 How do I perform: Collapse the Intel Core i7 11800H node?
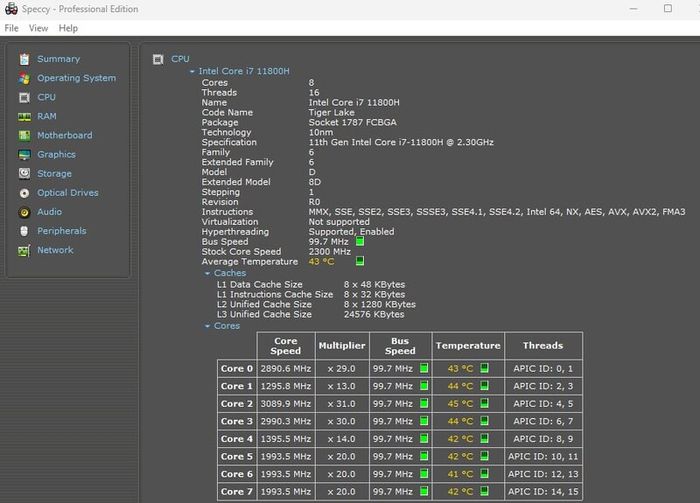pos(192,71)
